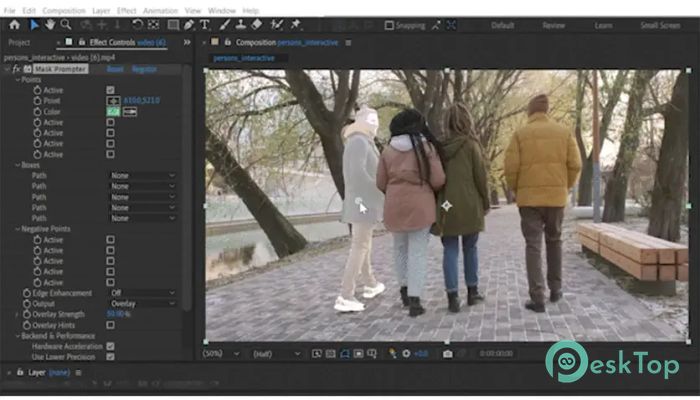Select the Puppet Pin tool
This screenshot has height=400, width=700.
[295, 25]
